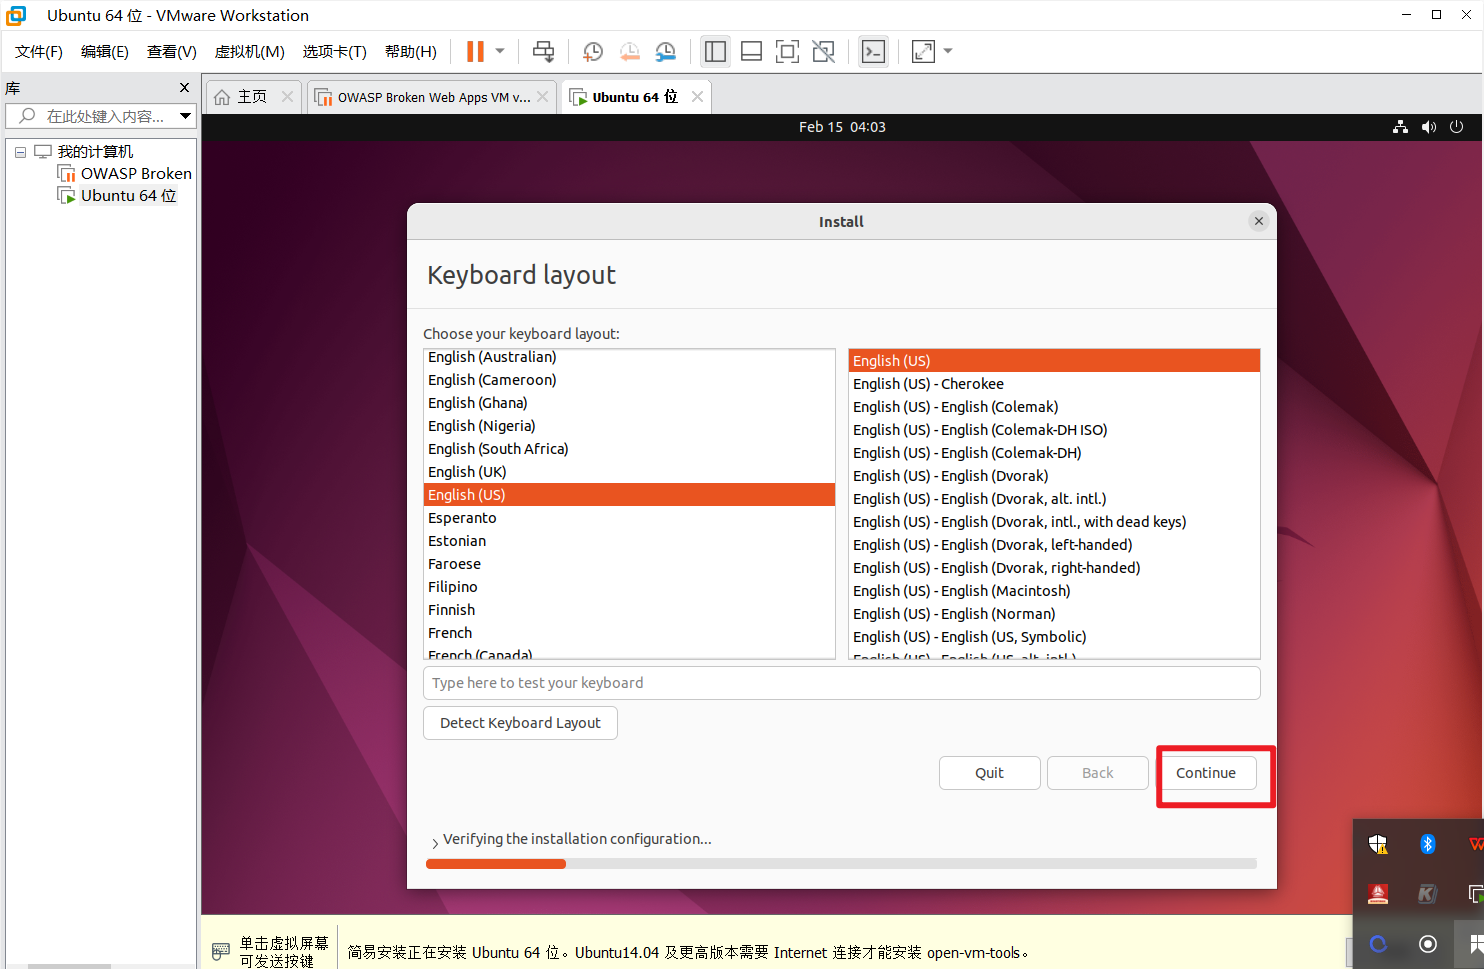Screen dimensions: 1484x969
Task: Click the gray K tray icon
Action: coord(1428,893)
